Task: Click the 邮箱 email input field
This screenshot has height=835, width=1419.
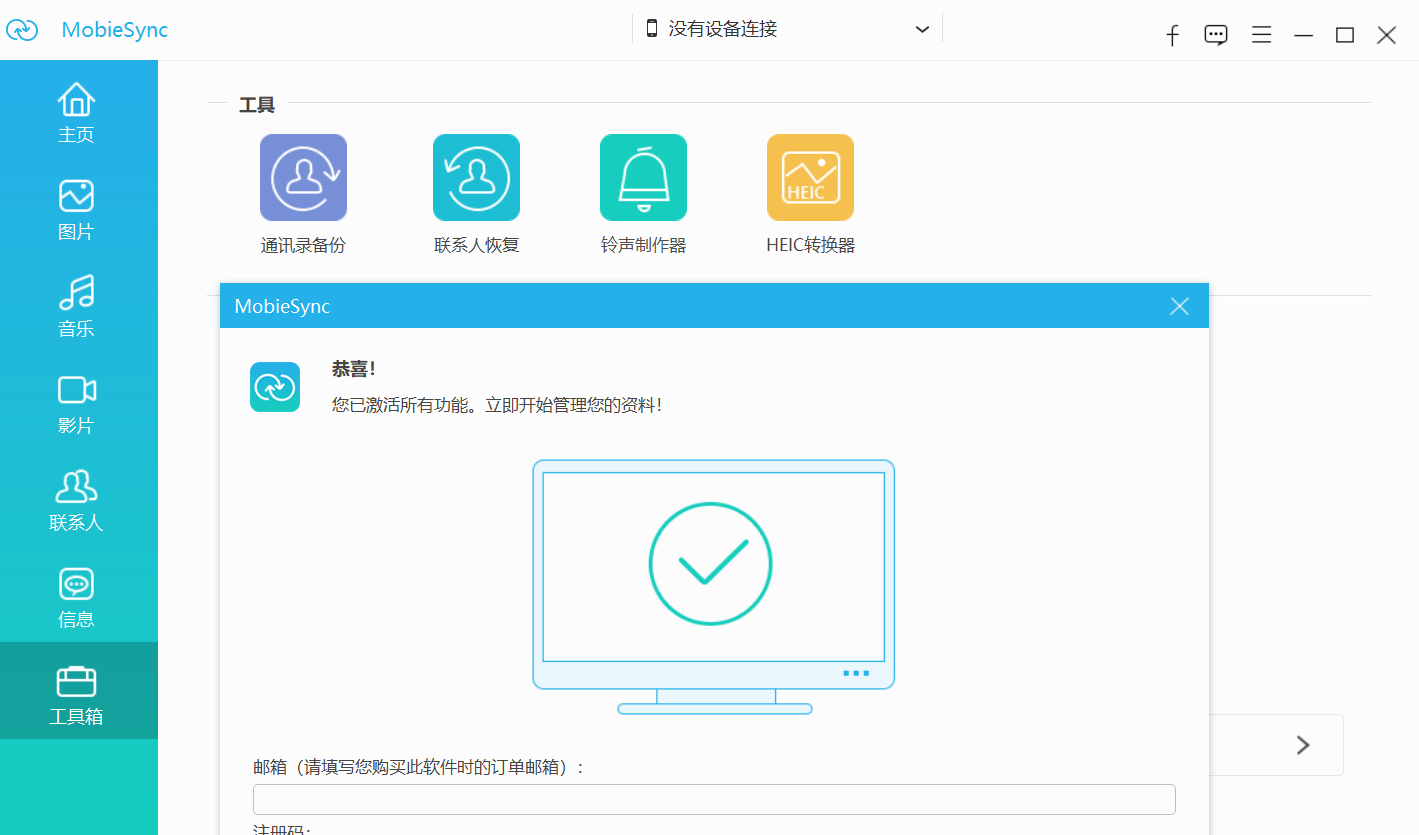Action: [714, 800]
